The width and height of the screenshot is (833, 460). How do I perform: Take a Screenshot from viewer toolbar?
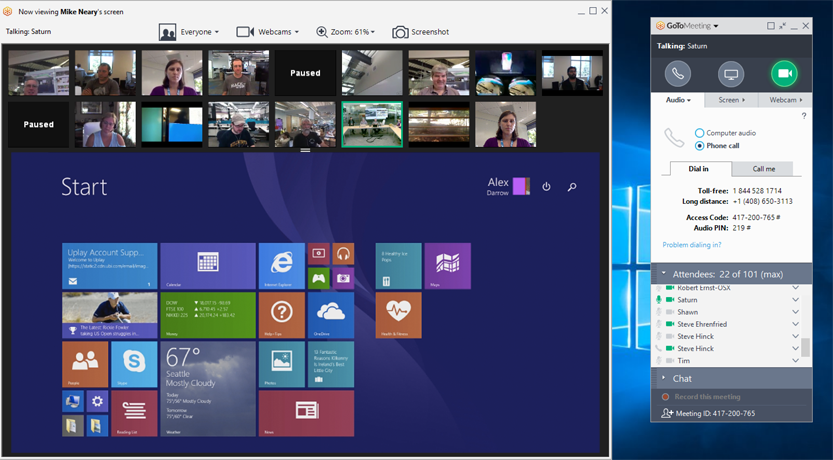(421, 32)
